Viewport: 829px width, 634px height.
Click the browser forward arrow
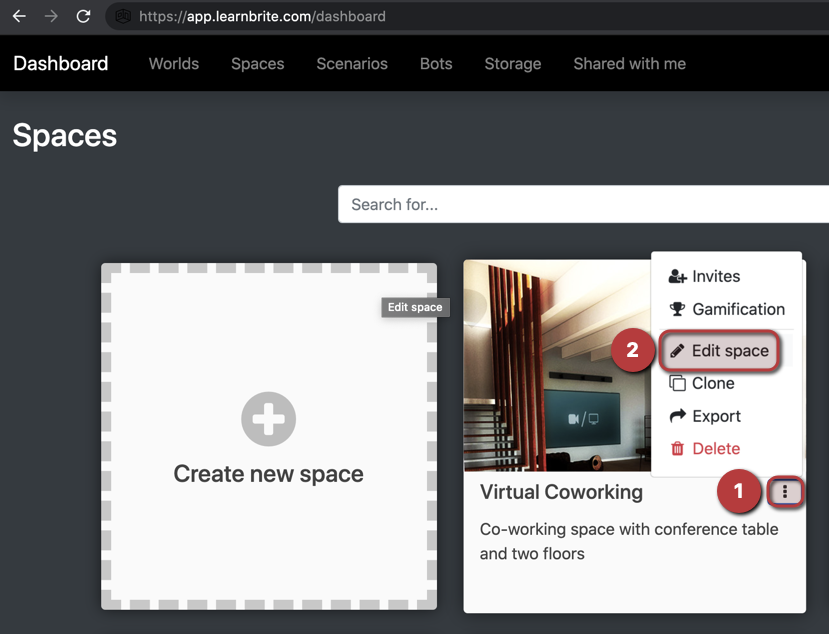[51, 16]
